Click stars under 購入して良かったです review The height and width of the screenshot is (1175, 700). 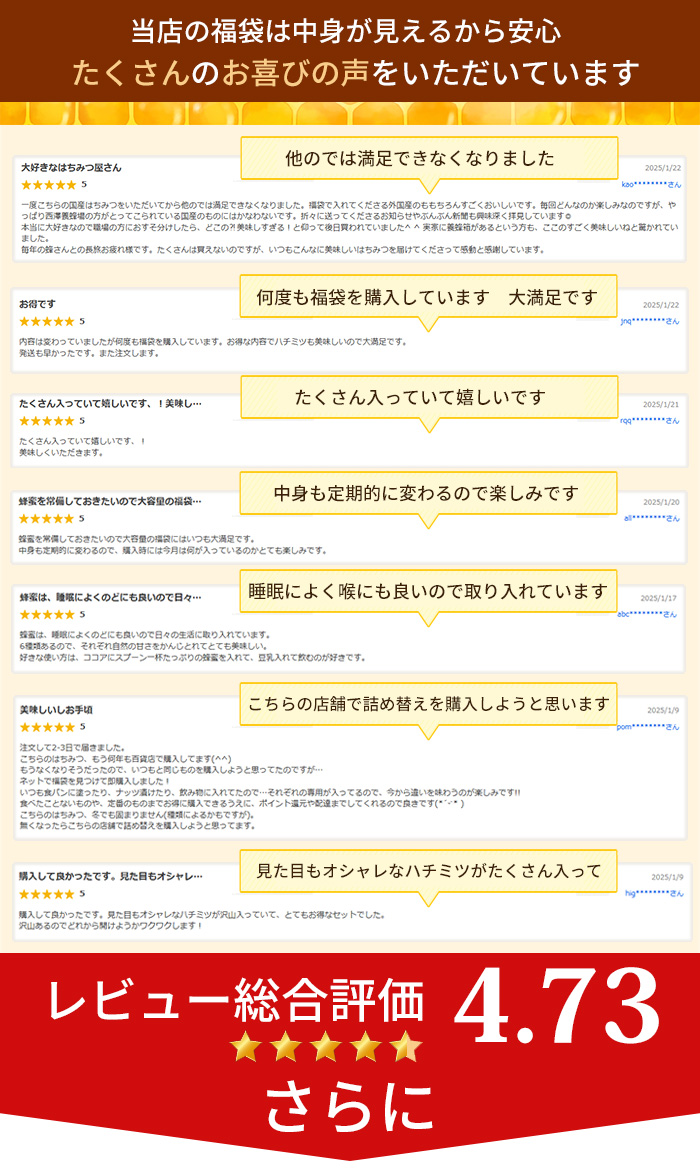tap(47, 893)
